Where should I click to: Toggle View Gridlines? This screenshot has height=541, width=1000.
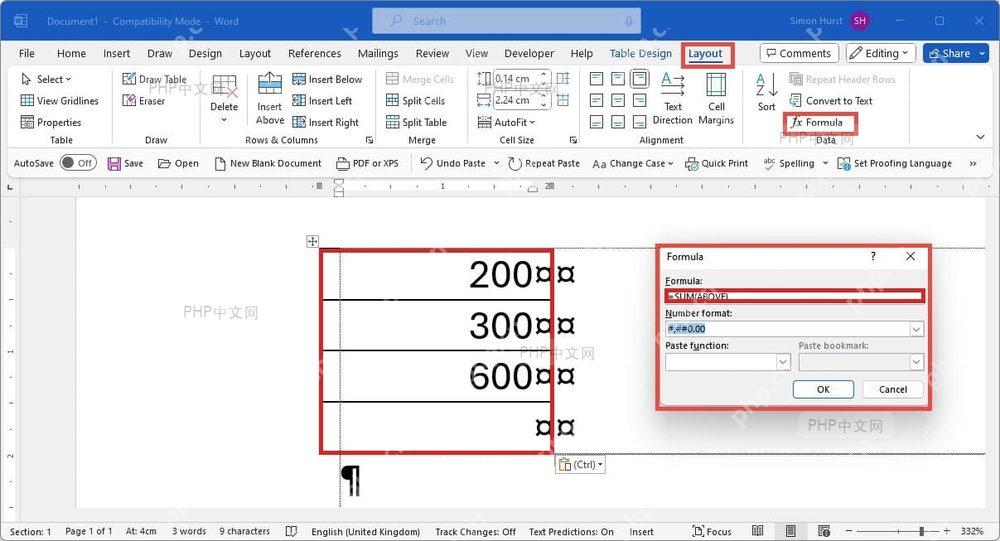tap(59, 101)
